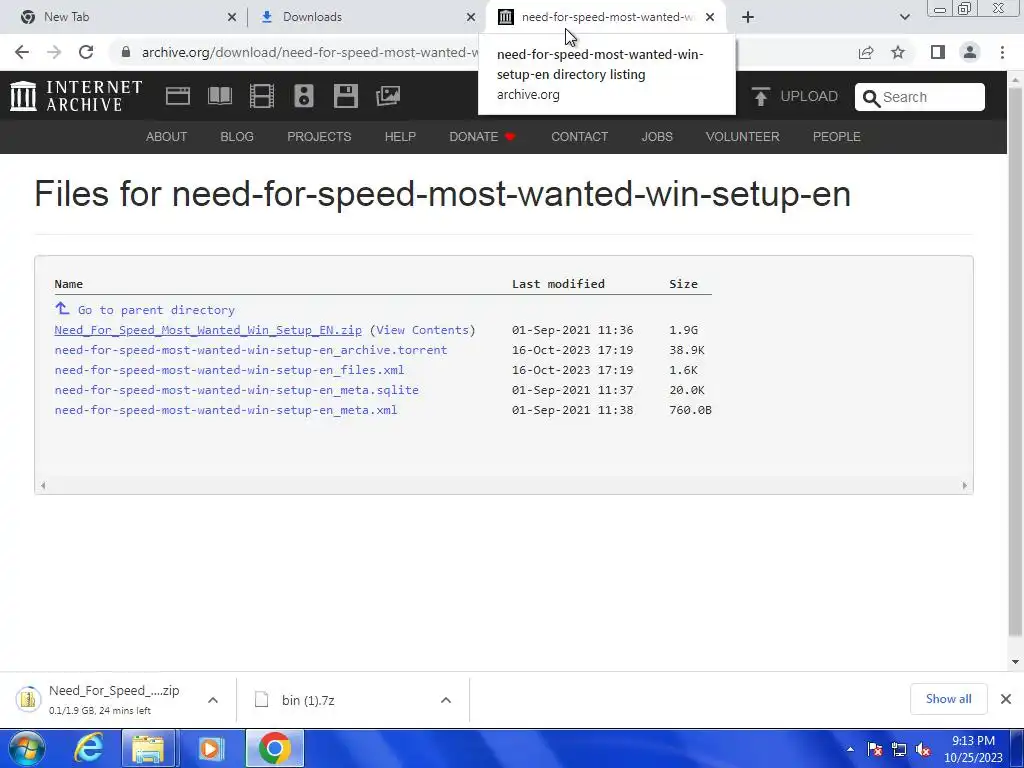Open the _meta.xml file link
The width and height of the screenshot is (1024, 768).
[x=226, y=410]
